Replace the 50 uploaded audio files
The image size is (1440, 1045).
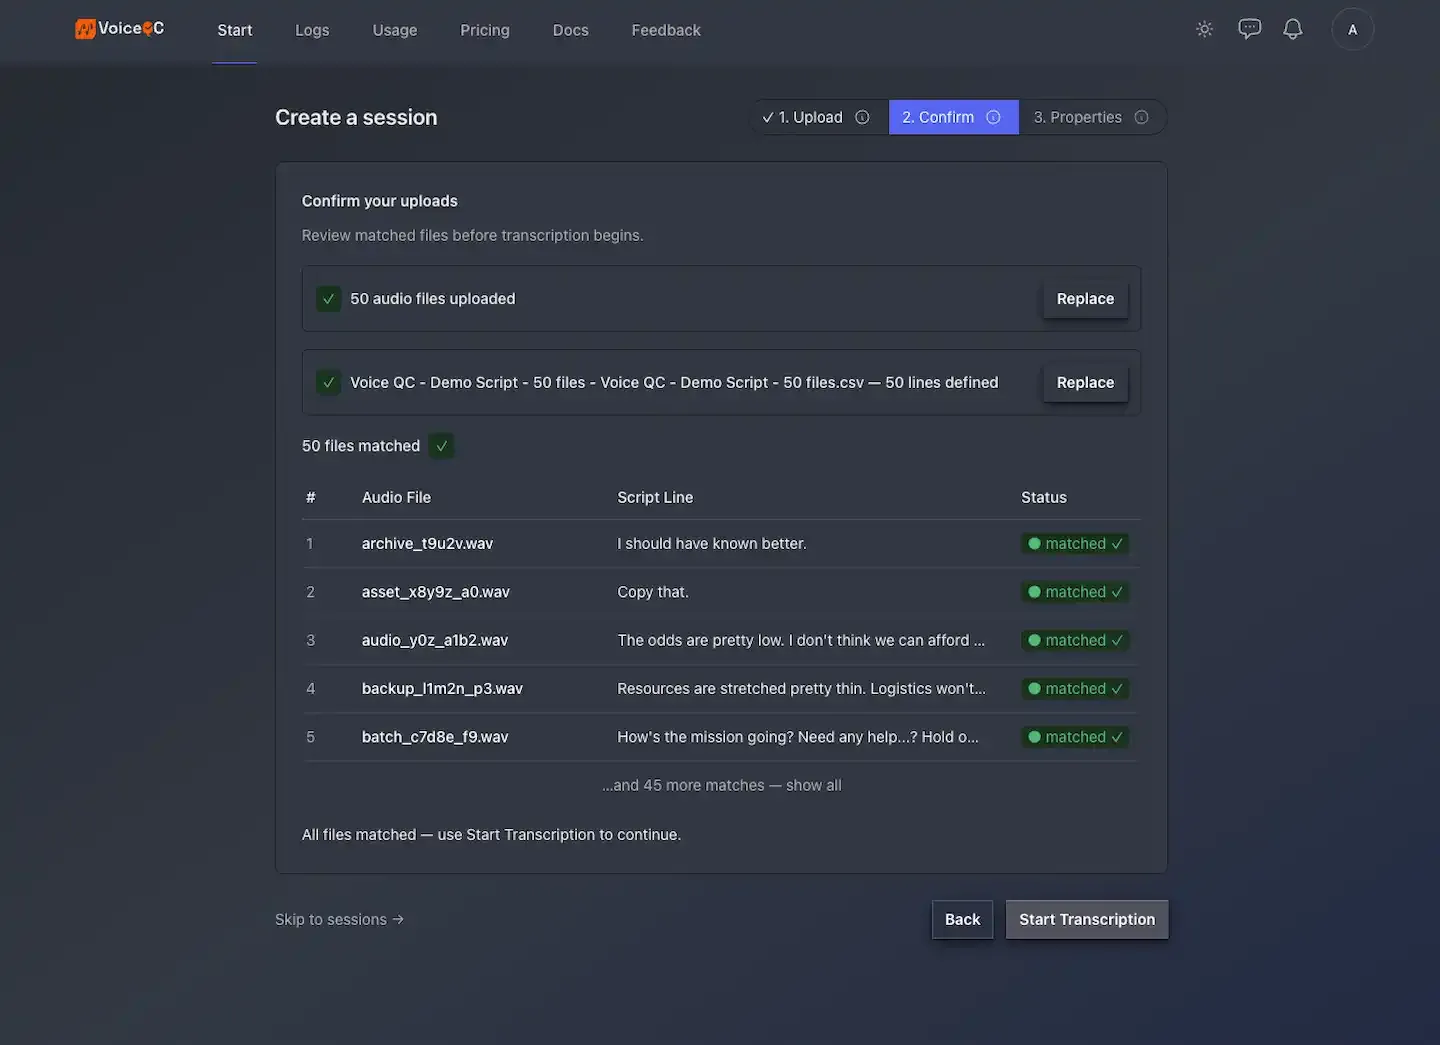coord(1085,298)
